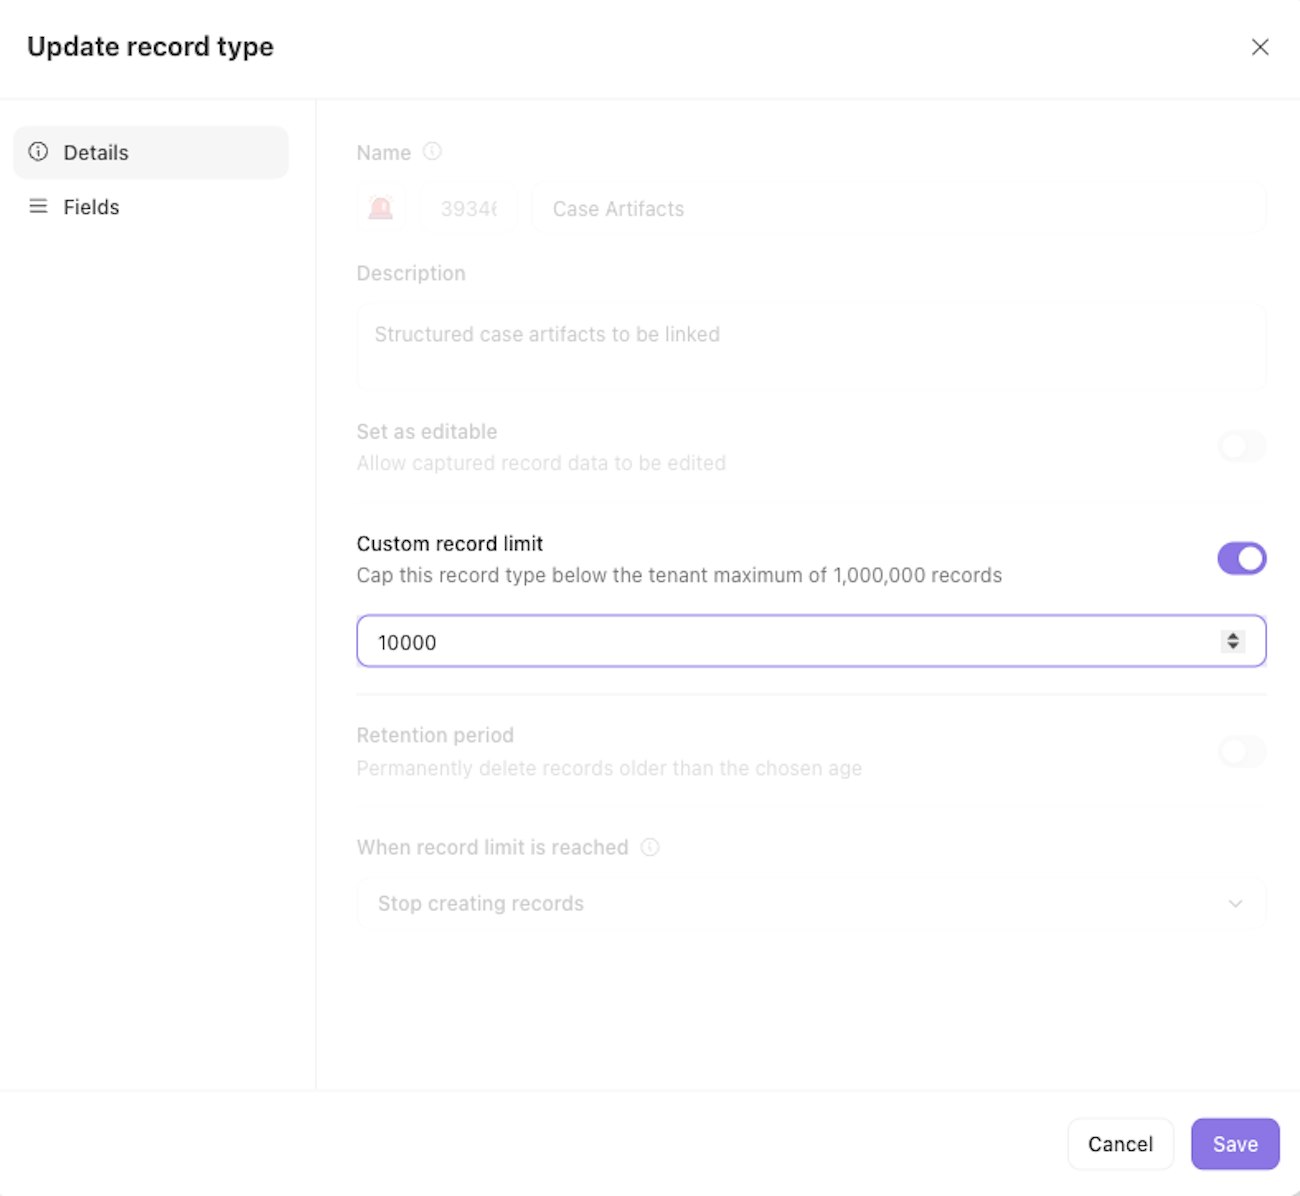Click the info icon beside record limit reached
1300x1196 pixels.
point(650,847)
